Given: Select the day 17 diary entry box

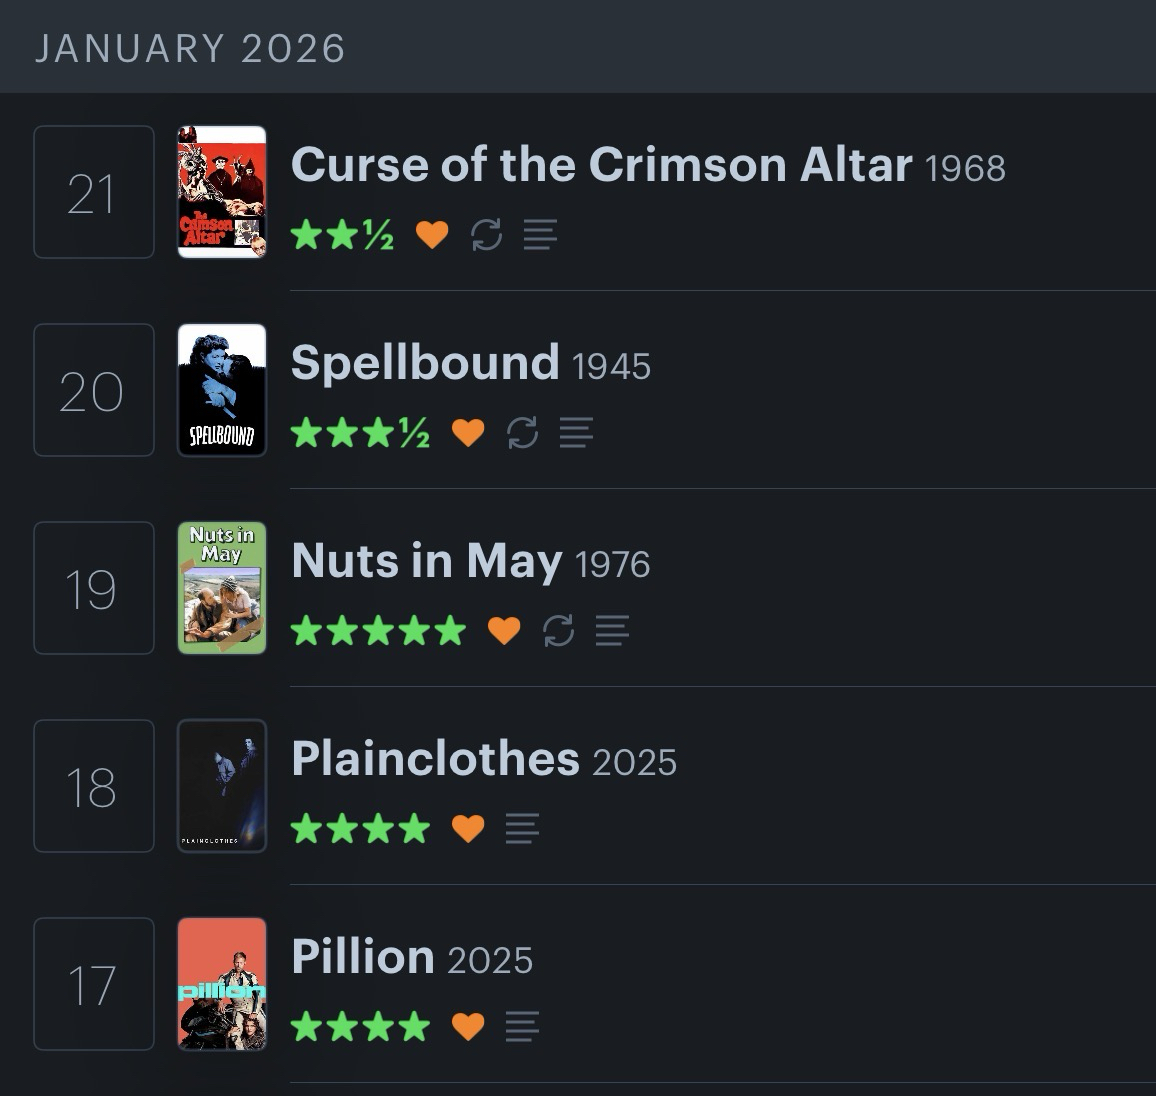Looking at the screenshot, I should click(94, 984).
